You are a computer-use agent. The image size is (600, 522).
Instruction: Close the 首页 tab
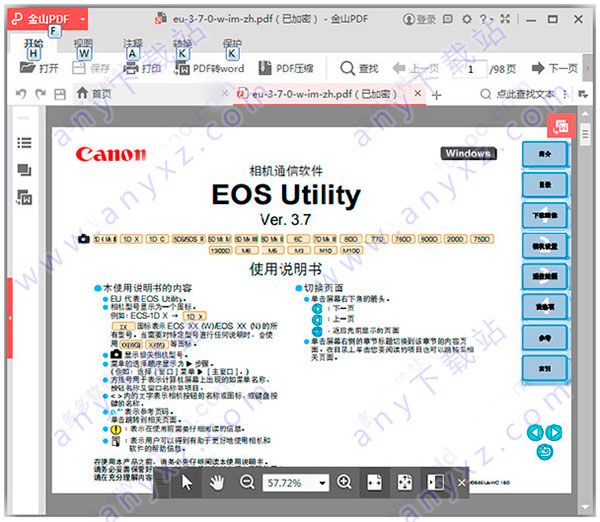[225, 93]
